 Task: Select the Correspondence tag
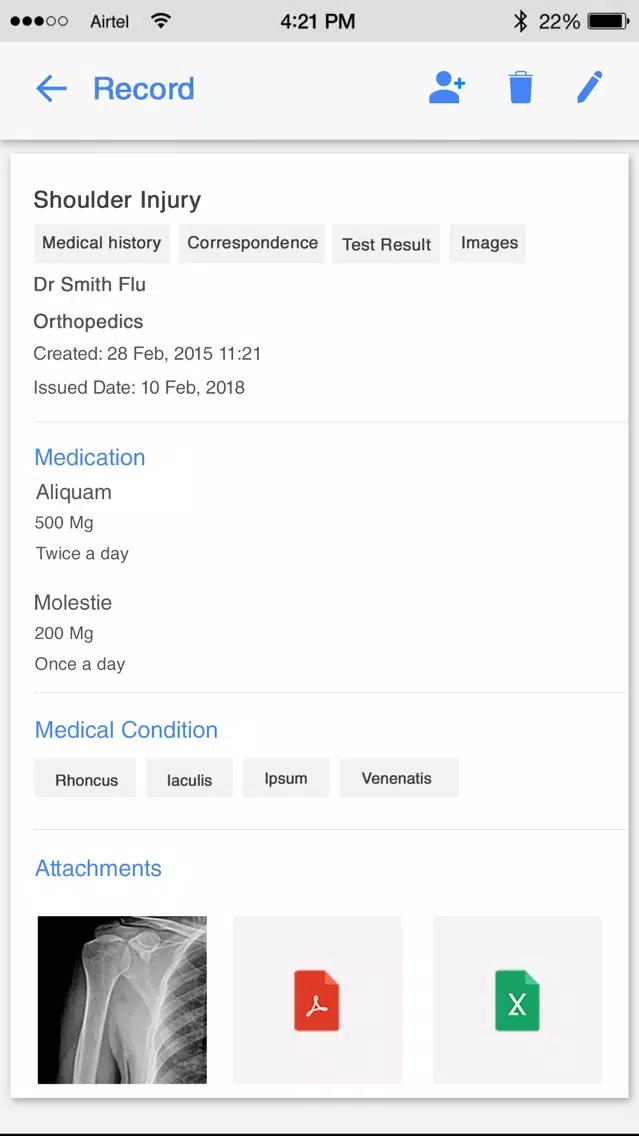click(x=252, y=243)
